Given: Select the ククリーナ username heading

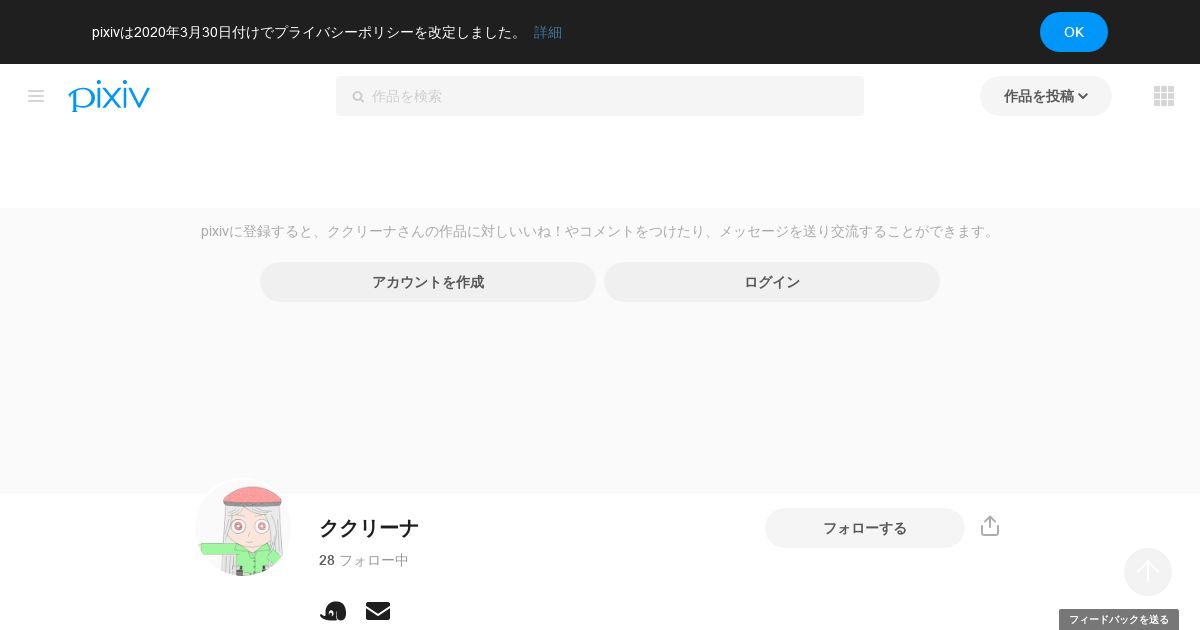Looking at the screenshot, I should tap(369, 528).
